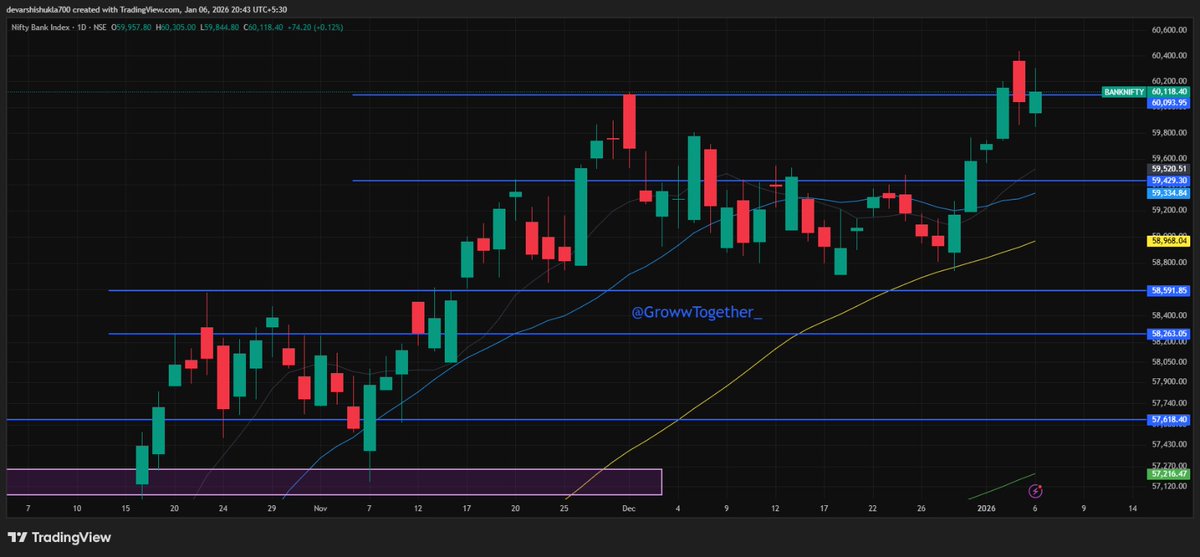1200x557 pixels.
Task: Click the 60,600.00 price axis tick
Action: click(x=1169, y=29)
